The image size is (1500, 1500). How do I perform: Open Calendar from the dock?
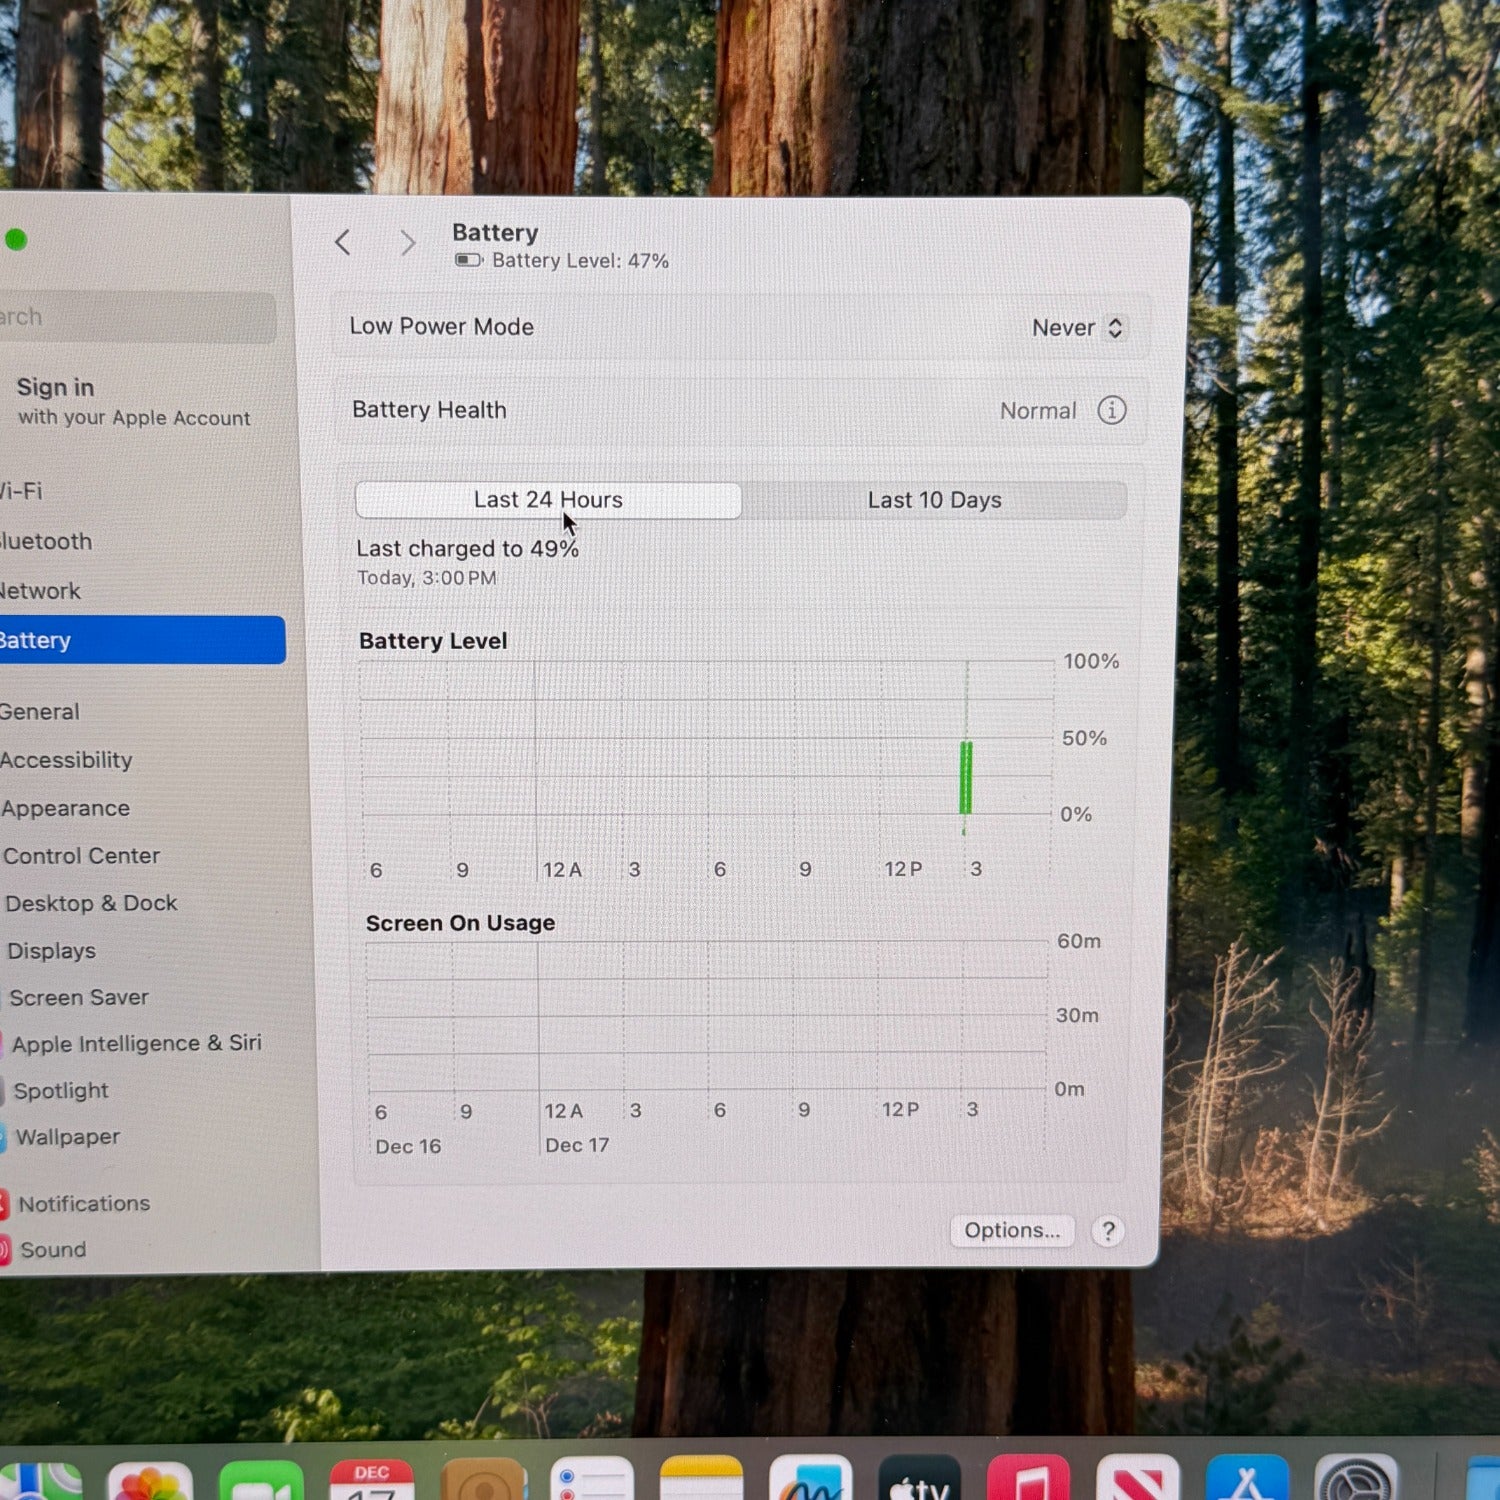(x=372, y=1482)
